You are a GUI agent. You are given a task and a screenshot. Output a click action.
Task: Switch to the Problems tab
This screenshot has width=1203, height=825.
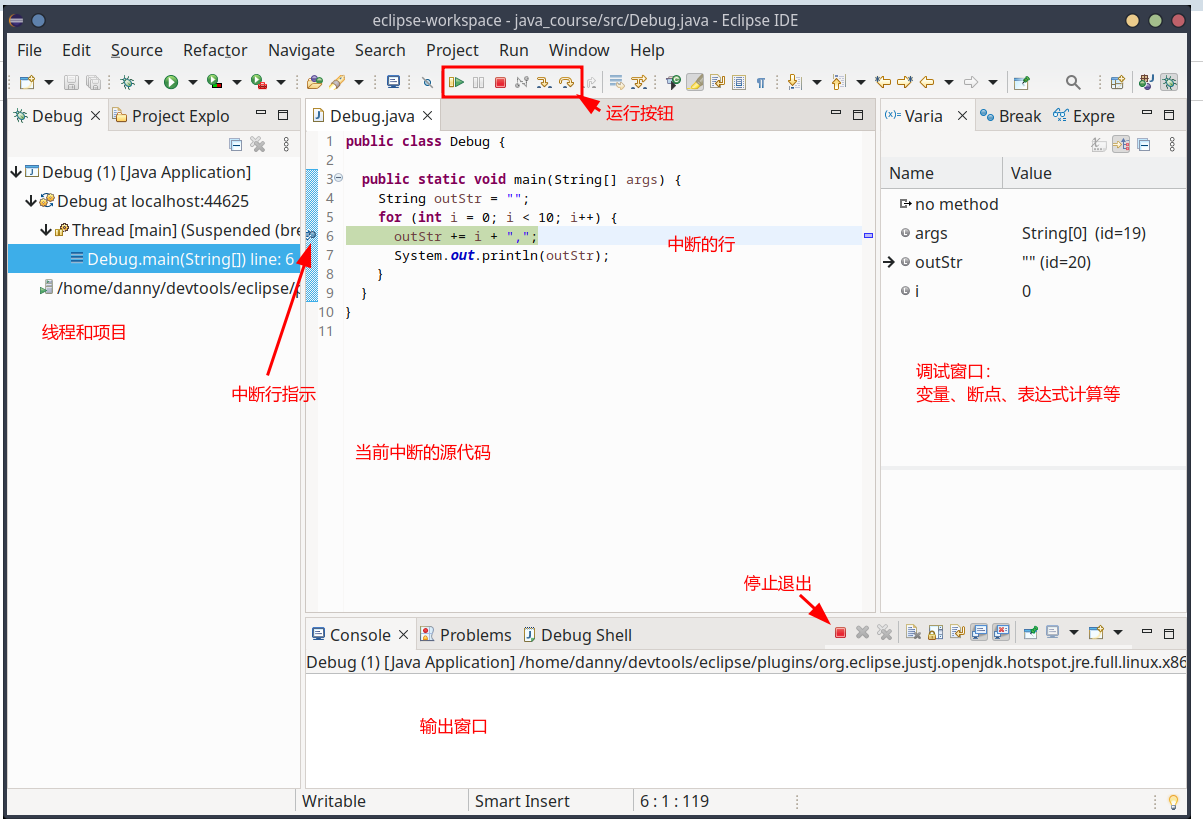pos(466,635)
